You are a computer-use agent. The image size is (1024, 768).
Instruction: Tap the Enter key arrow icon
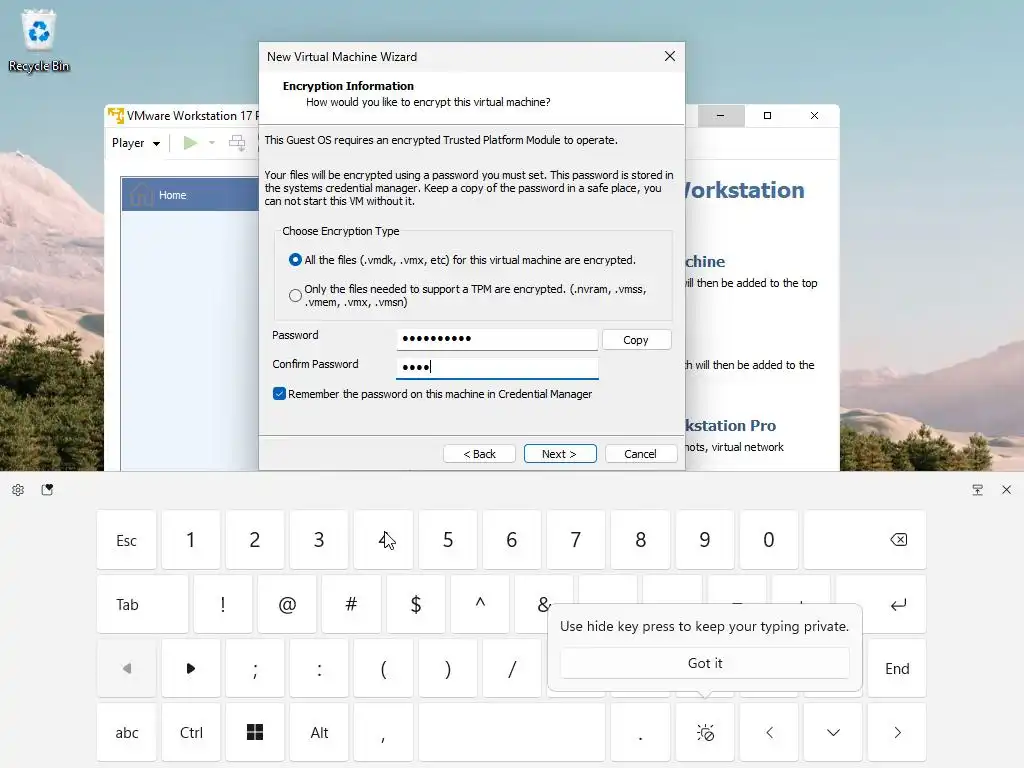tap(897, 604)
